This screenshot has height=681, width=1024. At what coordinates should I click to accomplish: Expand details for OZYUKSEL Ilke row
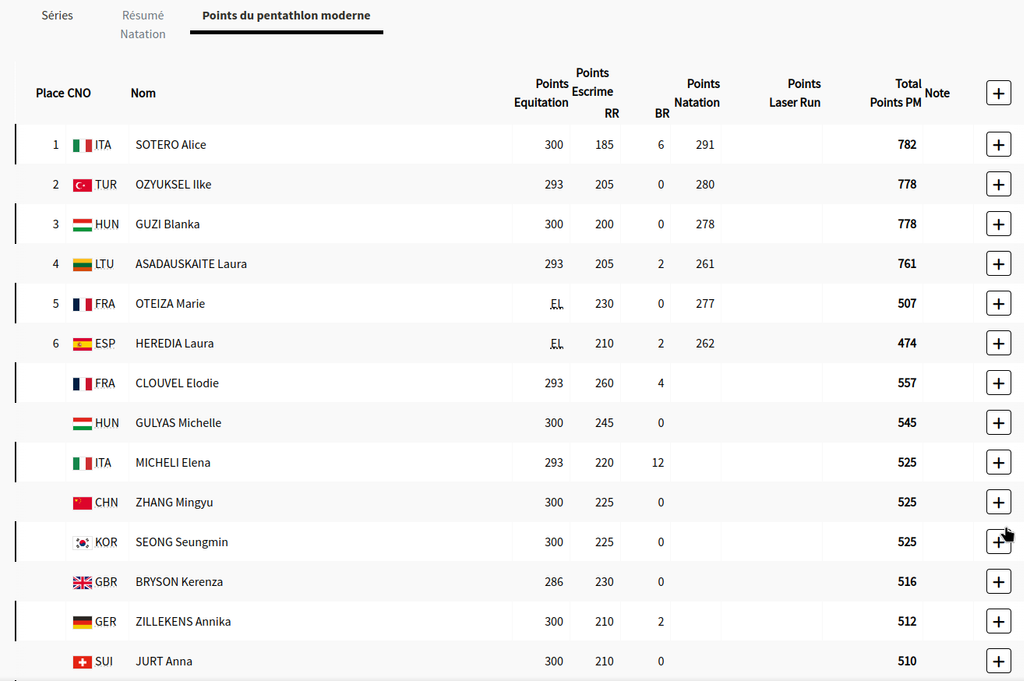point(998,185)
